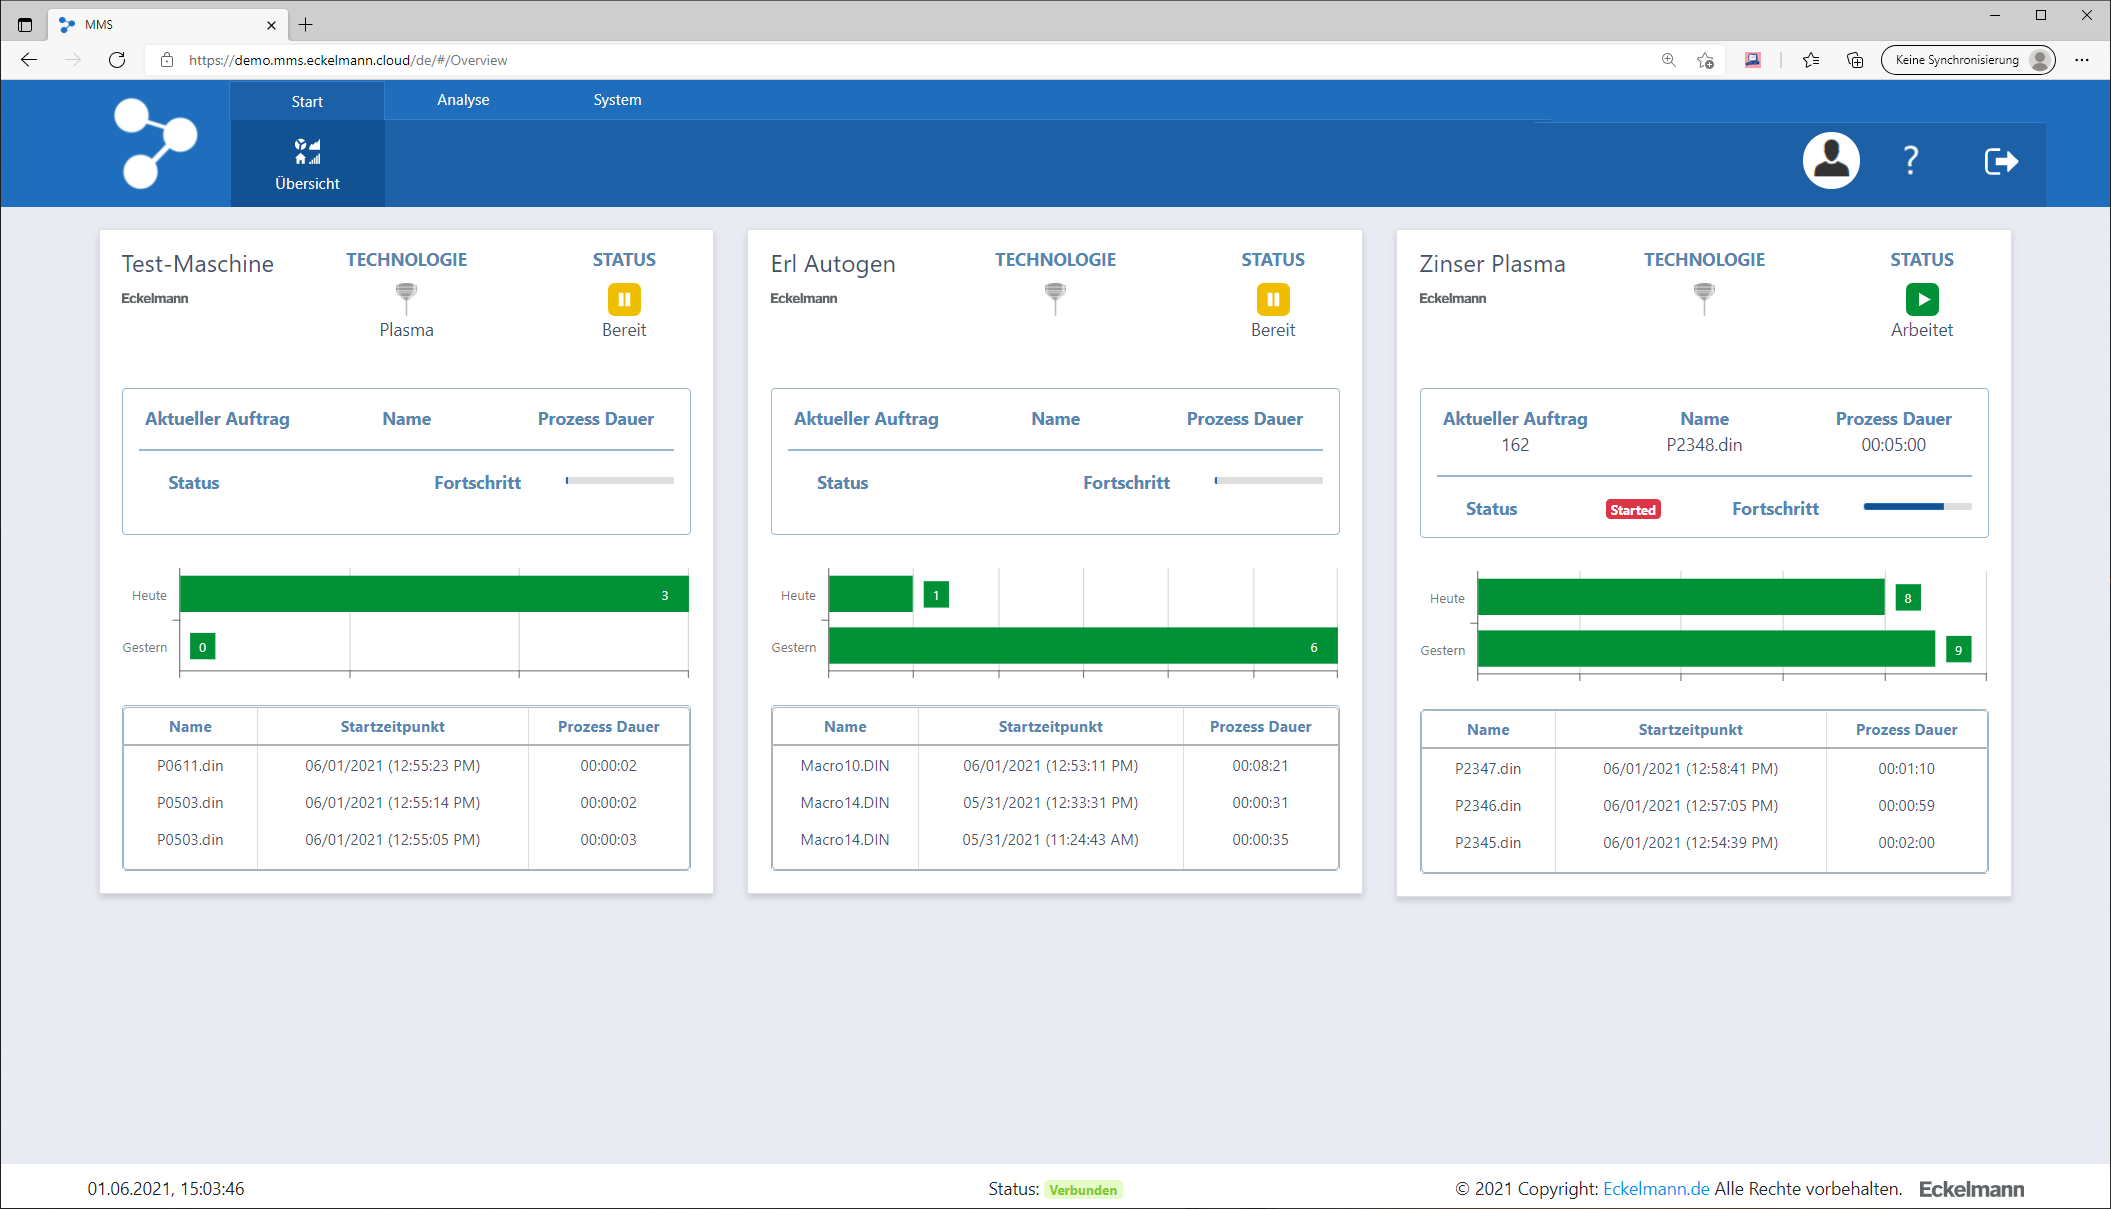Expand the Keine Synchronisierung profile dropdown
2111x1209 pixels.
(1966, 60)
